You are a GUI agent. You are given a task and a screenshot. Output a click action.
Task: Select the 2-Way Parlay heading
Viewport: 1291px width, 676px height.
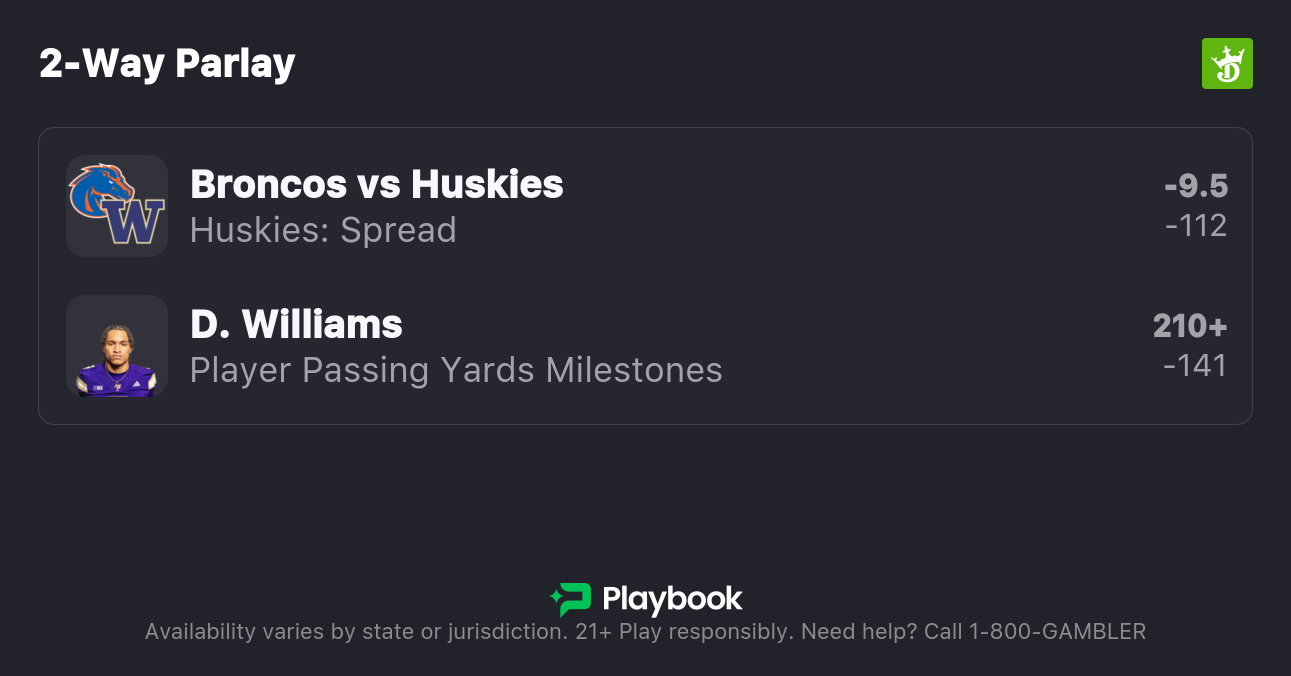pyautogui.click(x=167, y=64)
